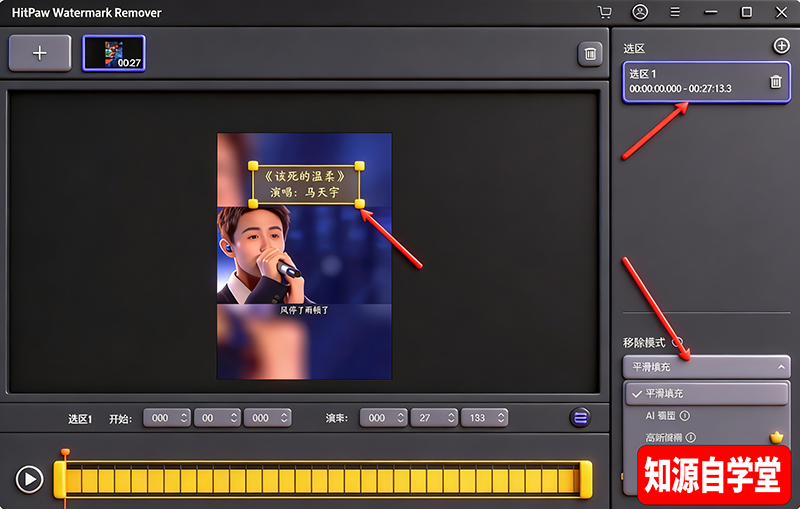Collapse the 平滑填充 removal mode dropdown
800x509 pixels.
coord(706,367)
